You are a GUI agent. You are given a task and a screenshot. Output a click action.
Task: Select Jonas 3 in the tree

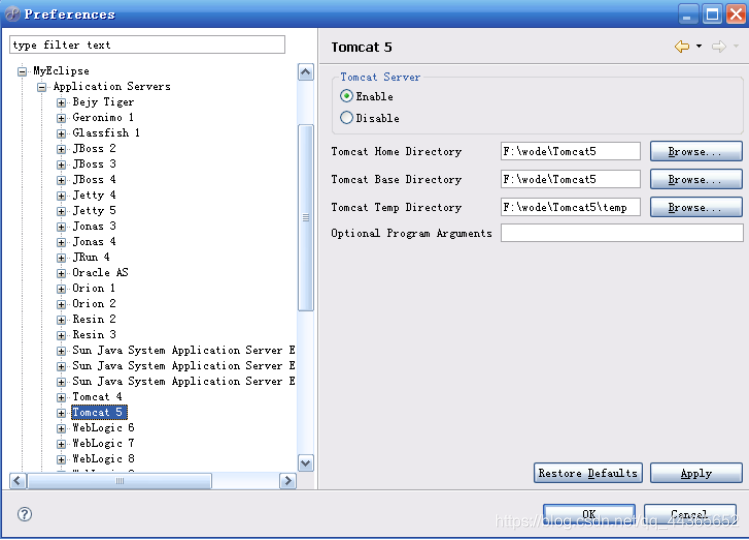coord(94,227)
